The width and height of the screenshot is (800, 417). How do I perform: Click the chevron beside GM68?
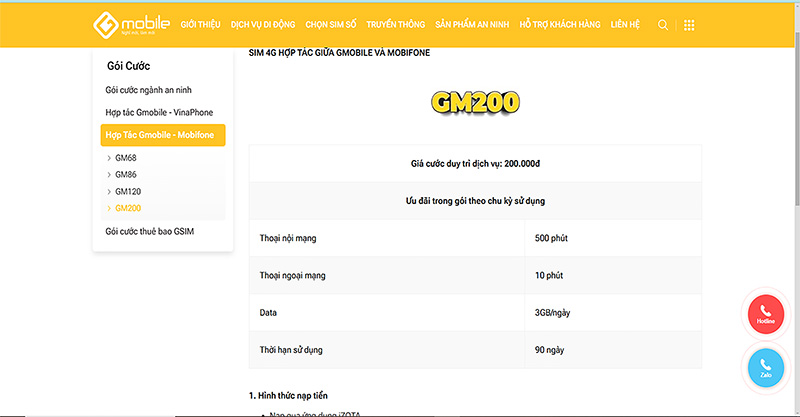[109, 158]
